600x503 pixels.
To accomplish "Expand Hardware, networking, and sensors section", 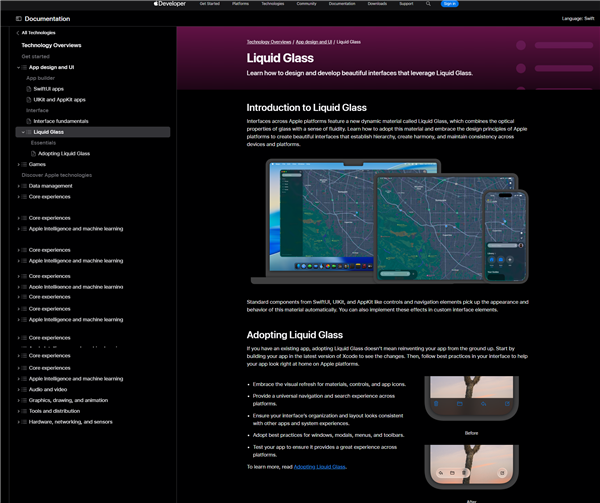I will click(x=18, y=422).
